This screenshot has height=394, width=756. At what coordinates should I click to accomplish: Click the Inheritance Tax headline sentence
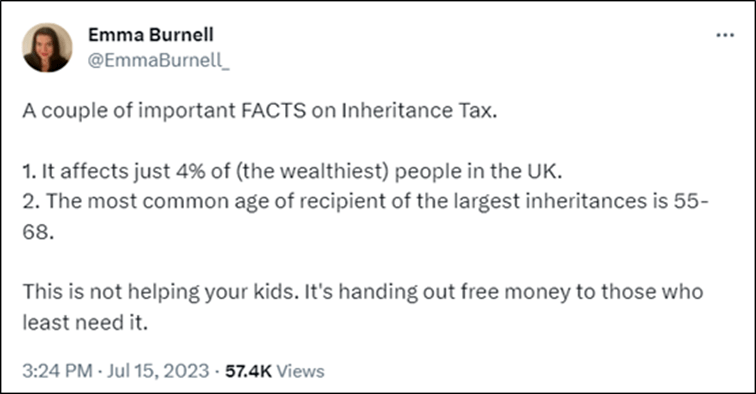coord(259,111)
